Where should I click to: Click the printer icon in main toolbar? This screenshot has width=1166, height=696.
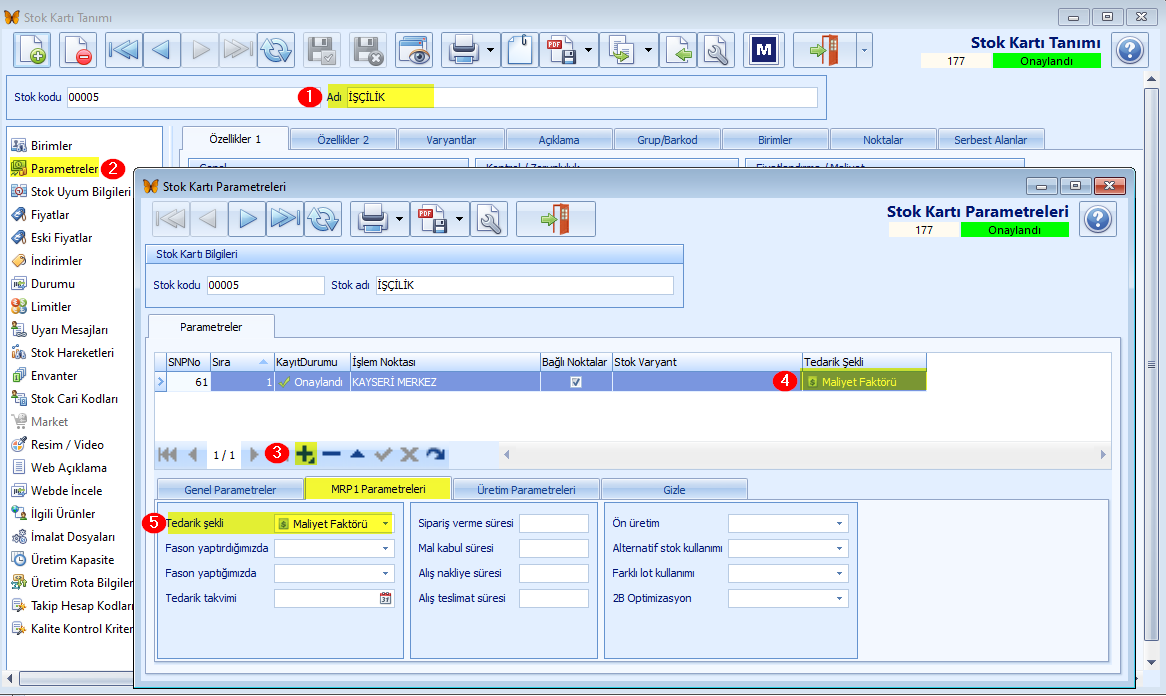tap(464, 50)
